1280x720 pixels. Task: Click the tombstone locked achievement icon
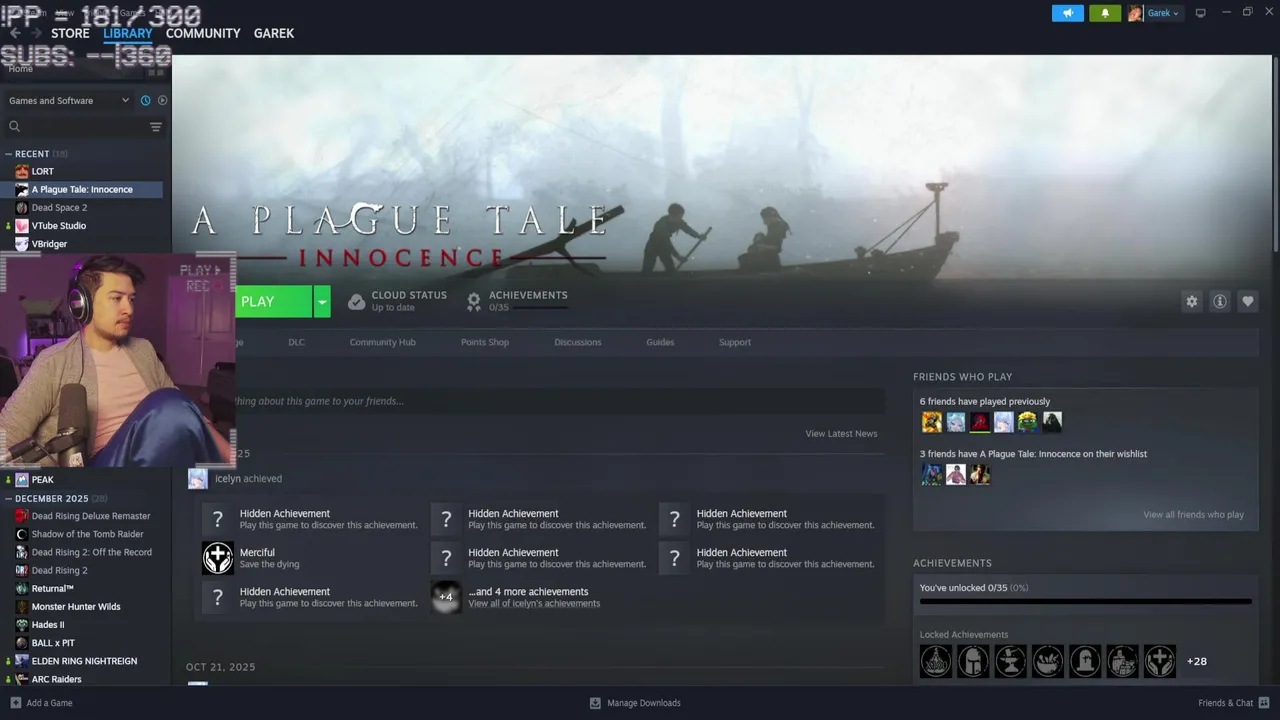coord(1085,661)
